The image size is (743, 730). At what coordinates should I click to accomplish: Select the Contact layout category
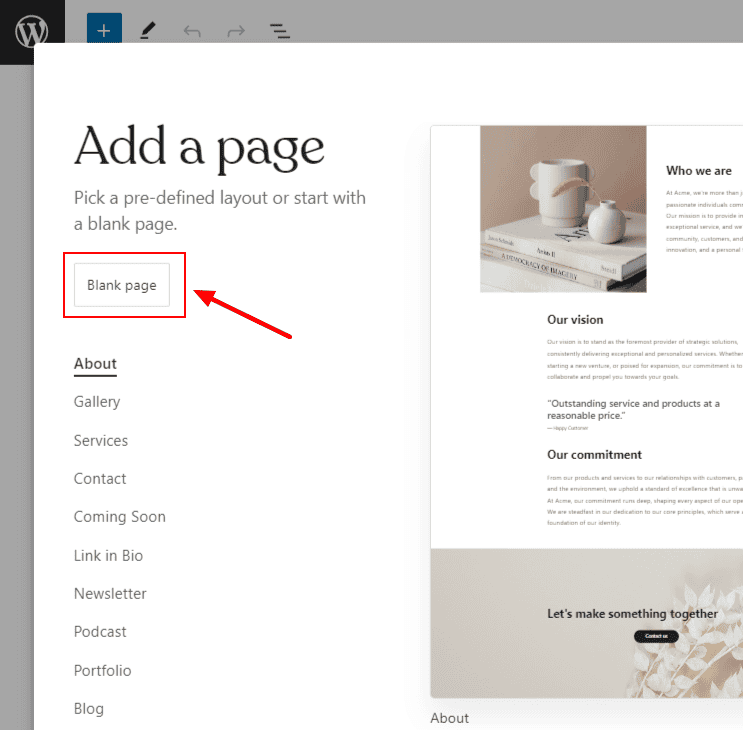point(100,478)
